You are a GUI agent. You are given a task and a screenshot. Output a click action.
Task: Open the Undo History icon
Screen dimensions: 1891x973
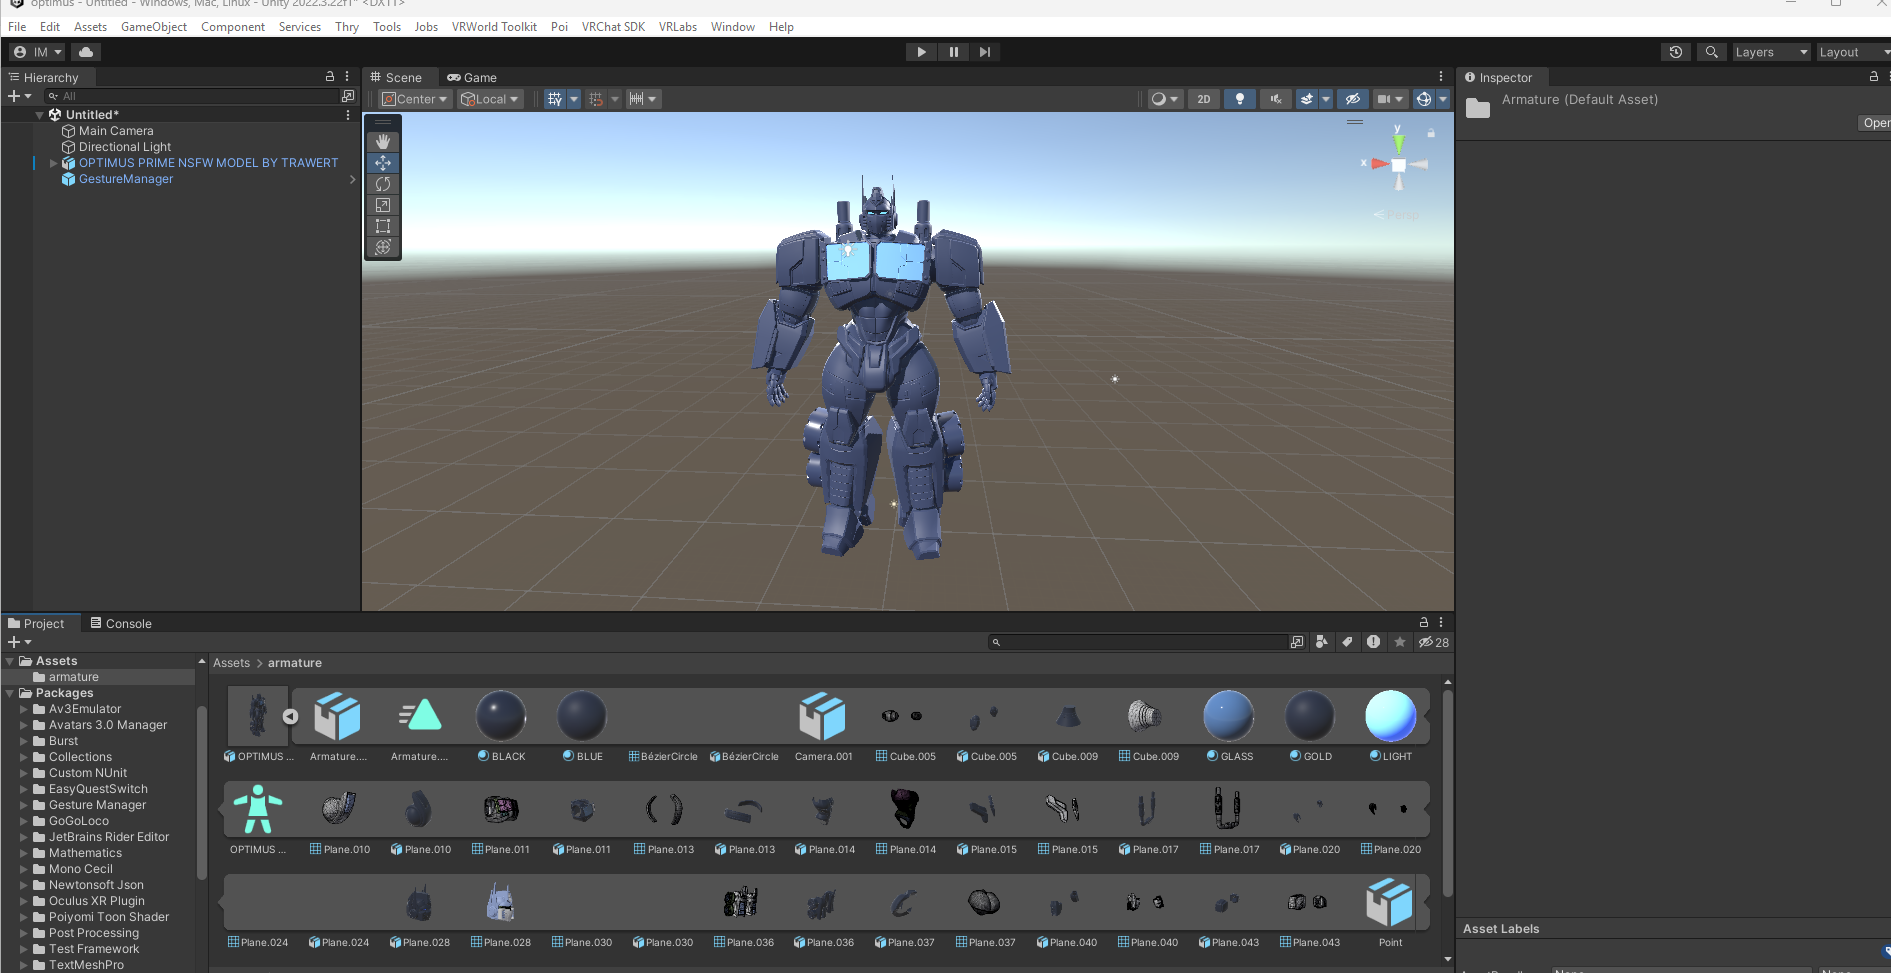tap(1676, 52)
